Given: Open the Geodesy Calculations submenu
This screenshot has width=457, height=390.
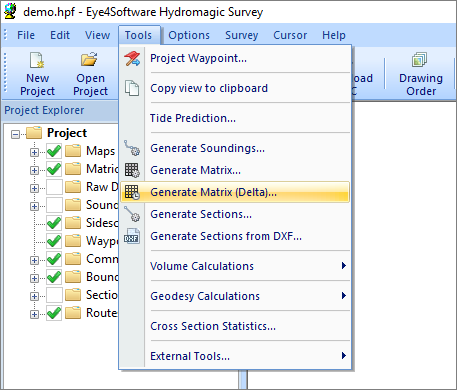Looking at the screenshot, I should pos(235,296).
